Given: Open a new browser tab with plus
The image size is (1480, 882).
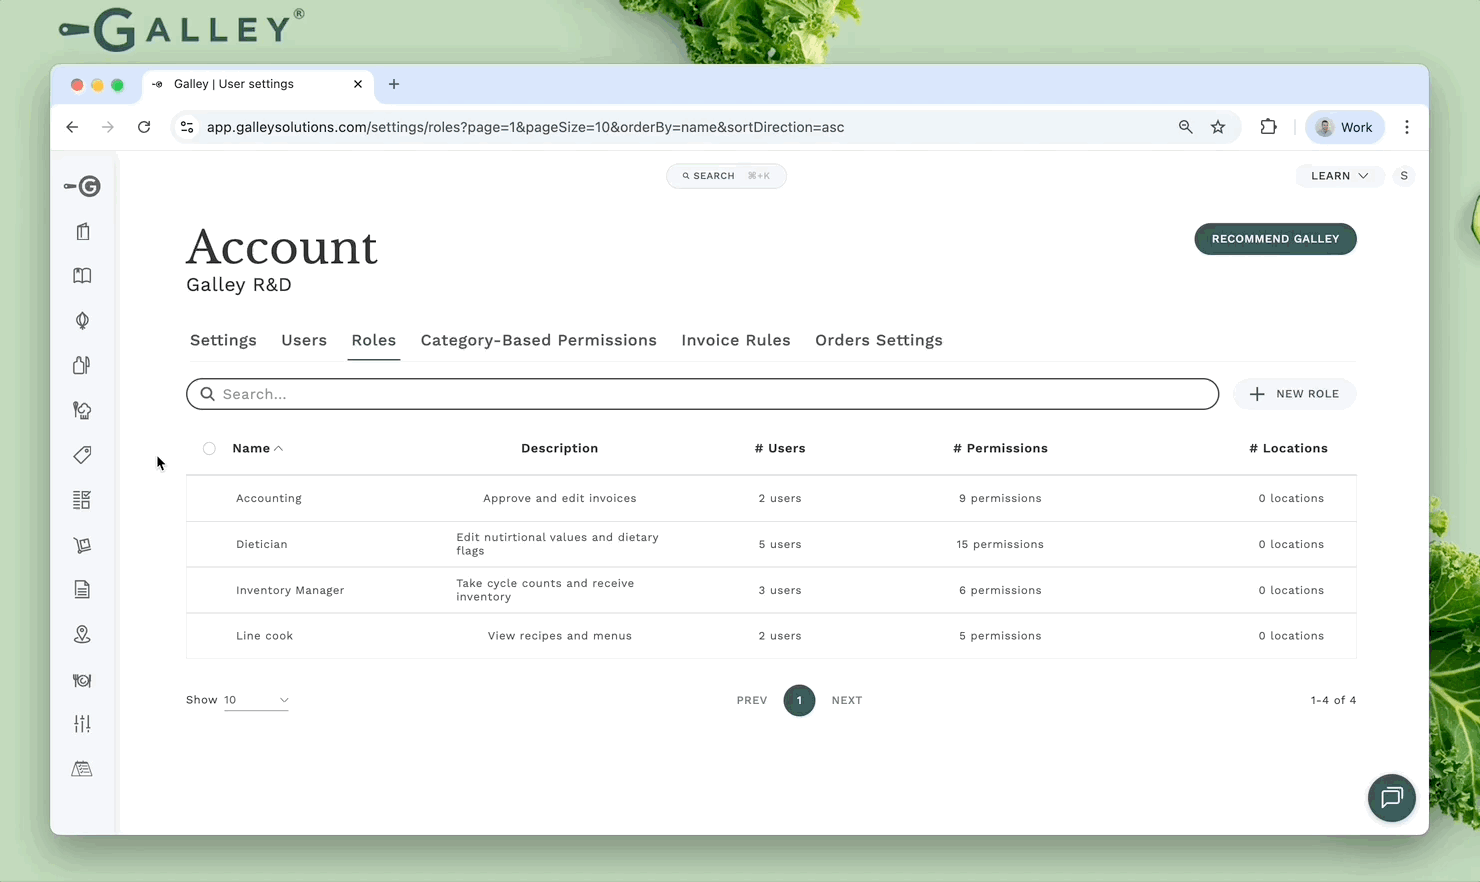Looking at the screenshot, I should tap(394, 84).
